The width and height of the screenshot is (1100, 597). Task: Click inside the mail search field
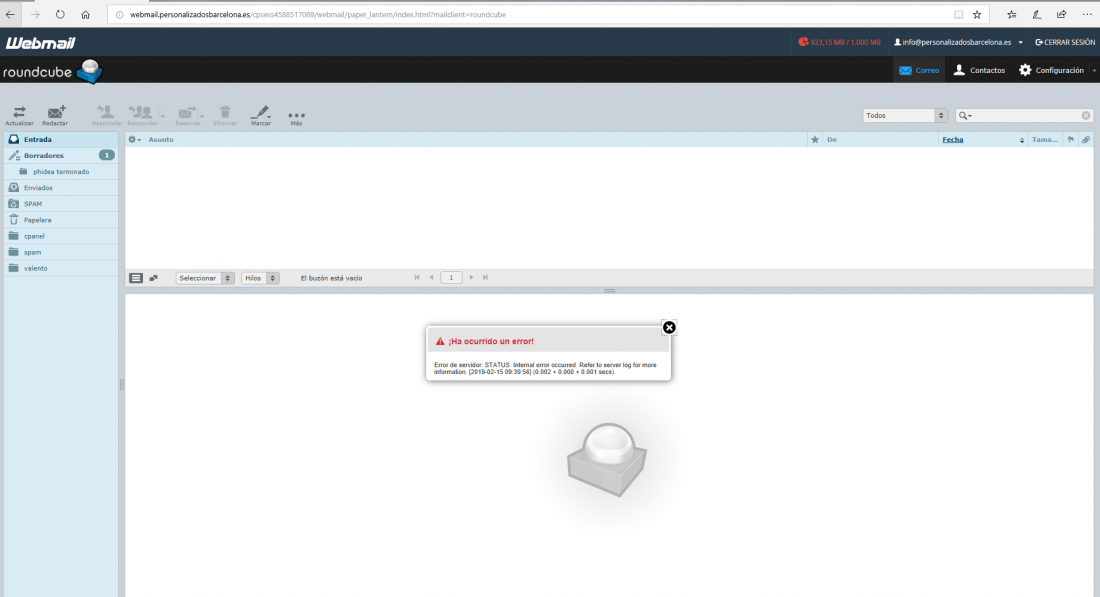click(1026, 116)
